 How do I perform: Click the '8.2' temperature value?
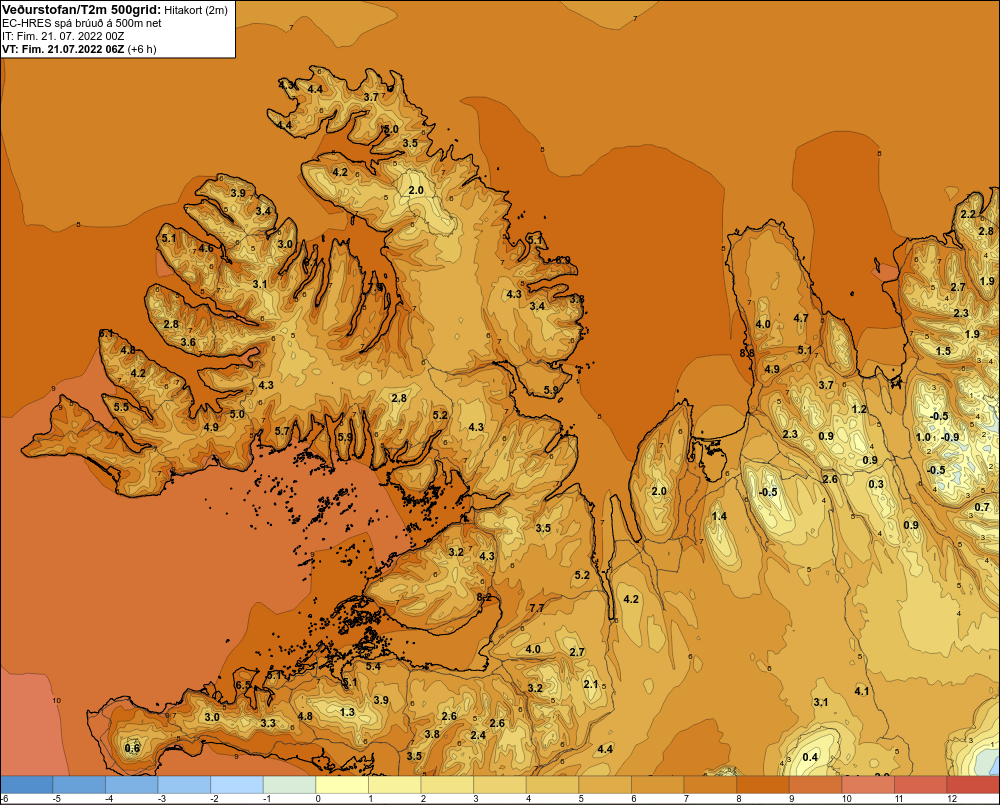click(x=485, y=597)
